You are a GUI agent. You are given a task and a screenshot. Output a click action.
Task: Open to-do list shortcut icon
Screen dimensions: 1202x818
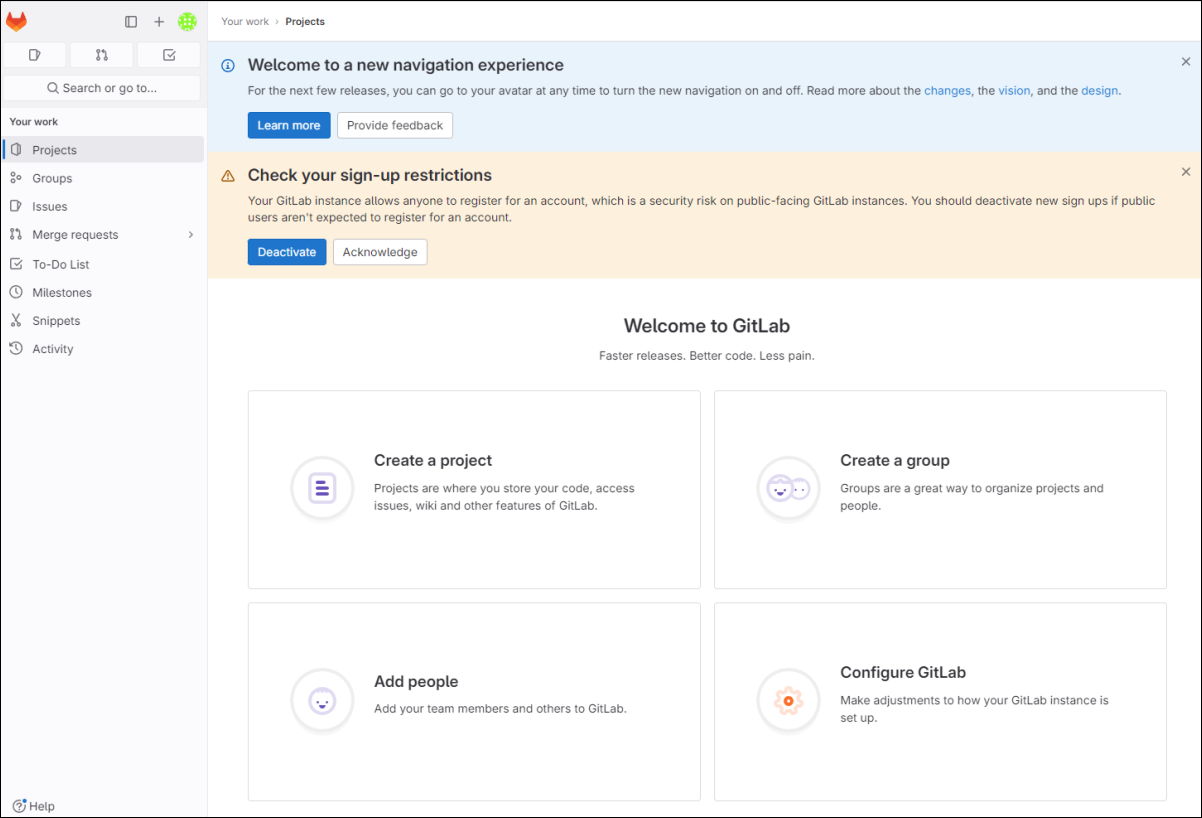click(169, 55)
